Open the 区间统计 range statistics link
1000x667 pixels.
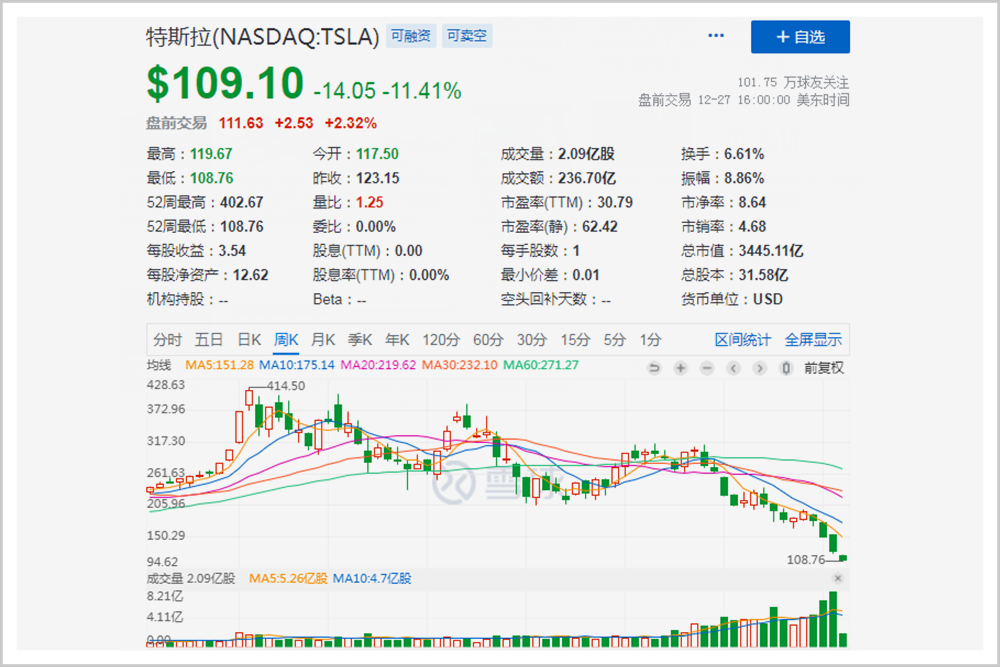click(x=742, y=340)
